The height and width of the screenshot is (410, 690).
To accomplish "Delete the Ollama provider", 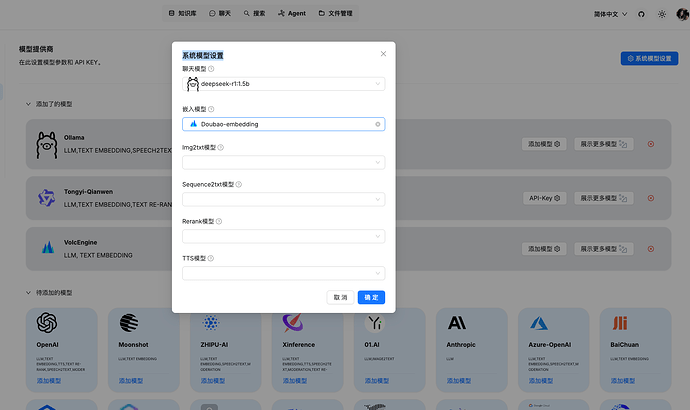I will click(651, 144).
